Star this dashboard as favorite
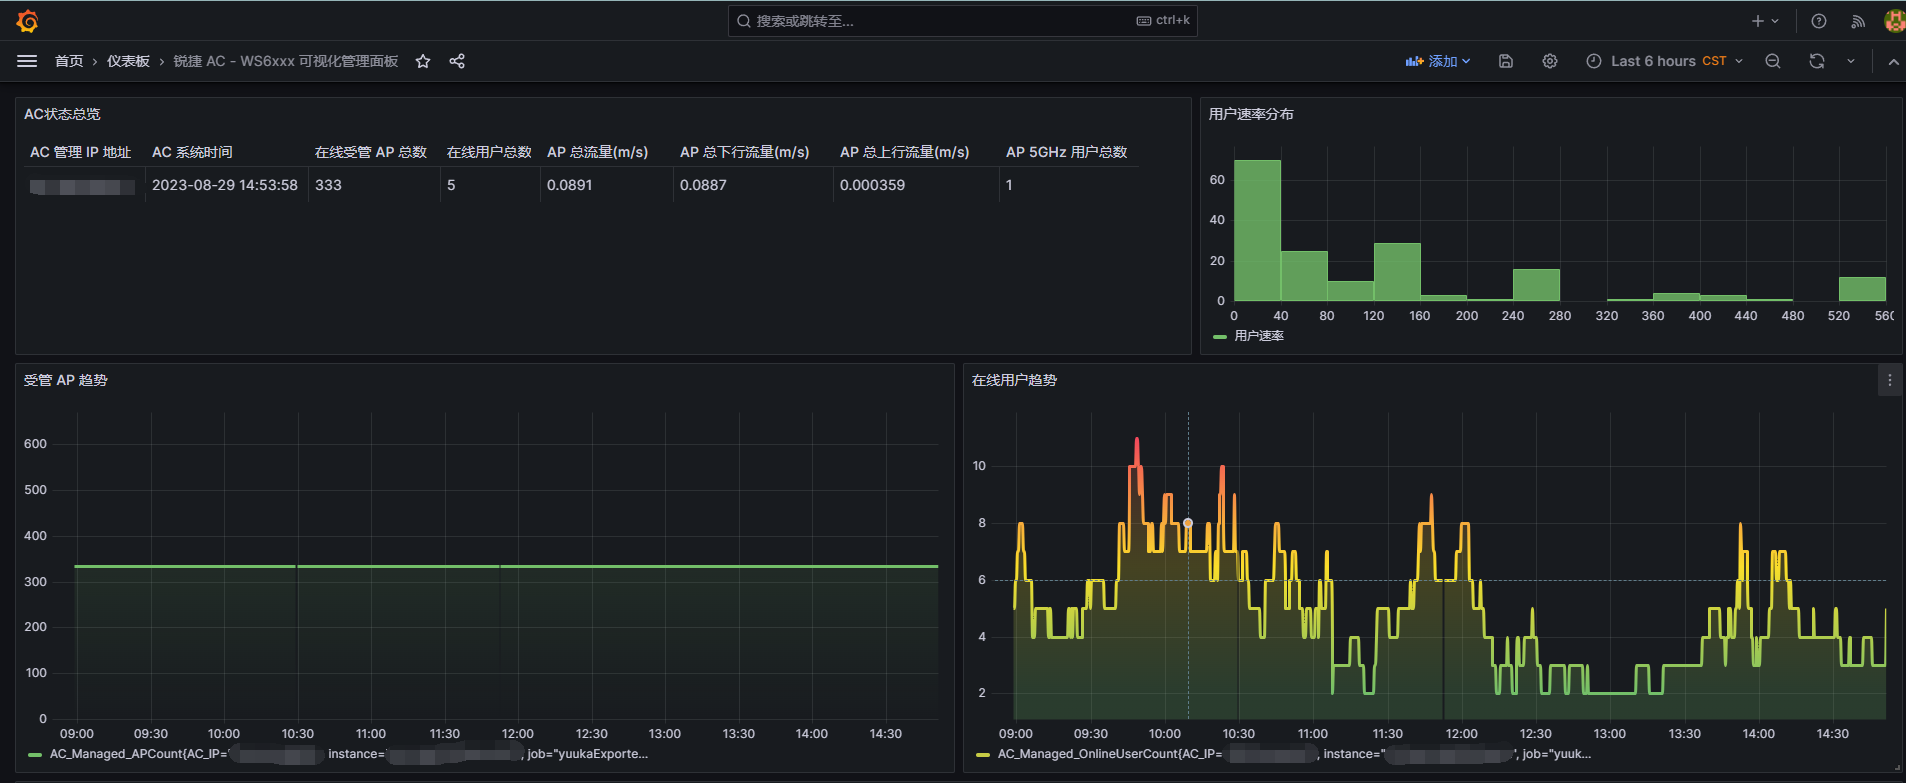Viewport: 1906px width, 783px height. (423, 61)
